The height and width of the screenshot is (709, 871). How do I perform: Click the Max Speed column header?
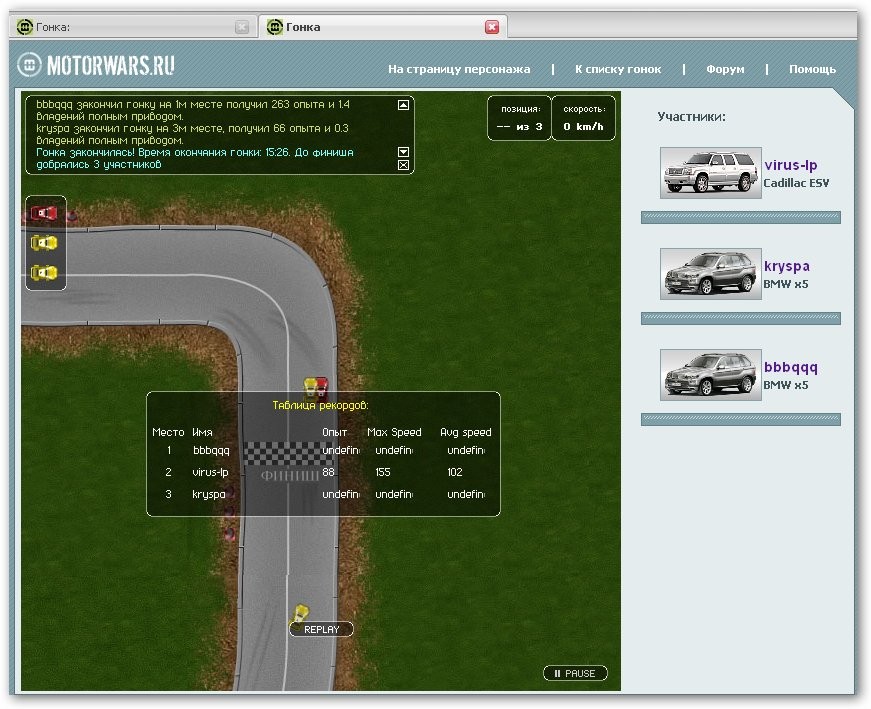394,432
